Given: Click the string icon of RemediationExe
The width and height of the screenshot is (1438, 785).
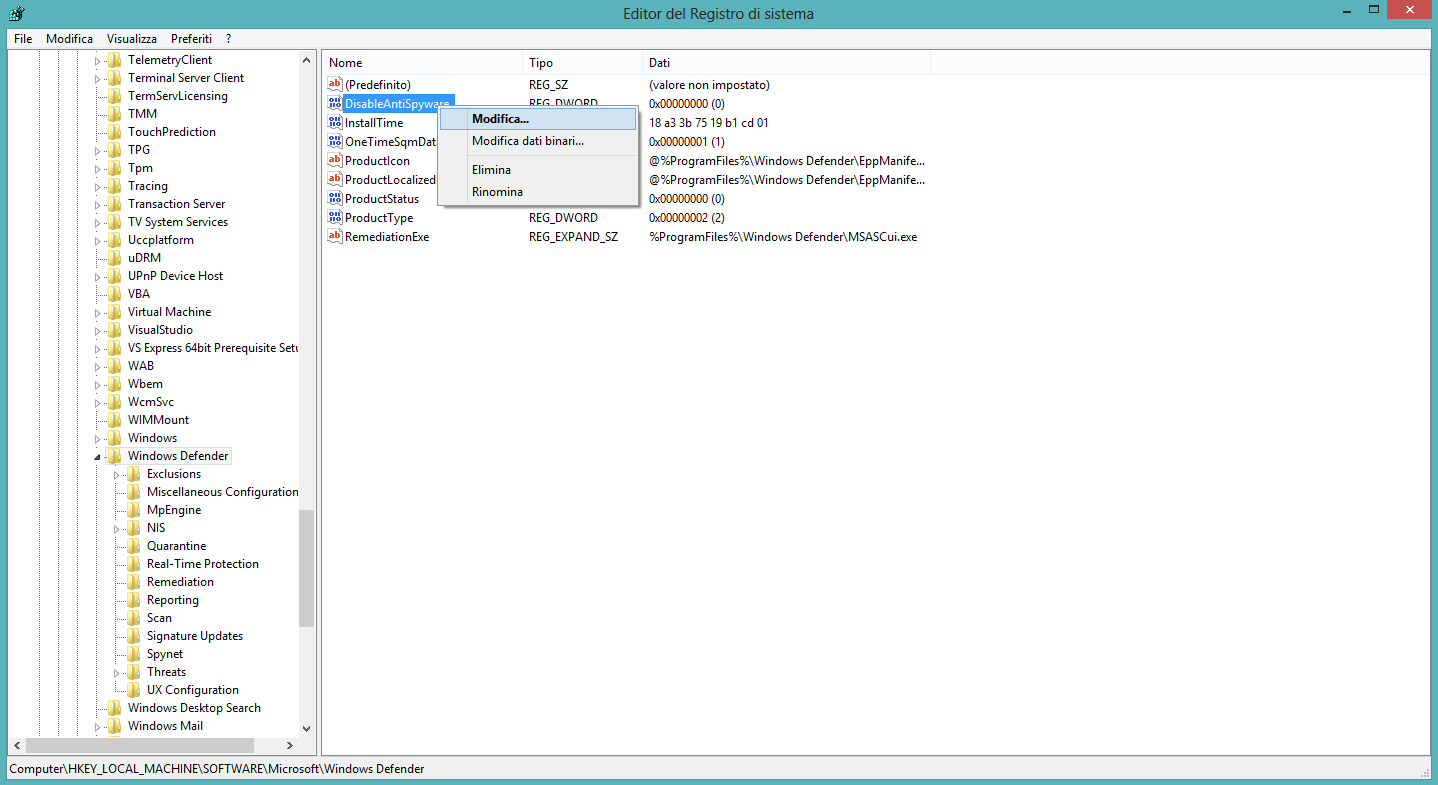Looking at the screenshot, I should 335,237.
